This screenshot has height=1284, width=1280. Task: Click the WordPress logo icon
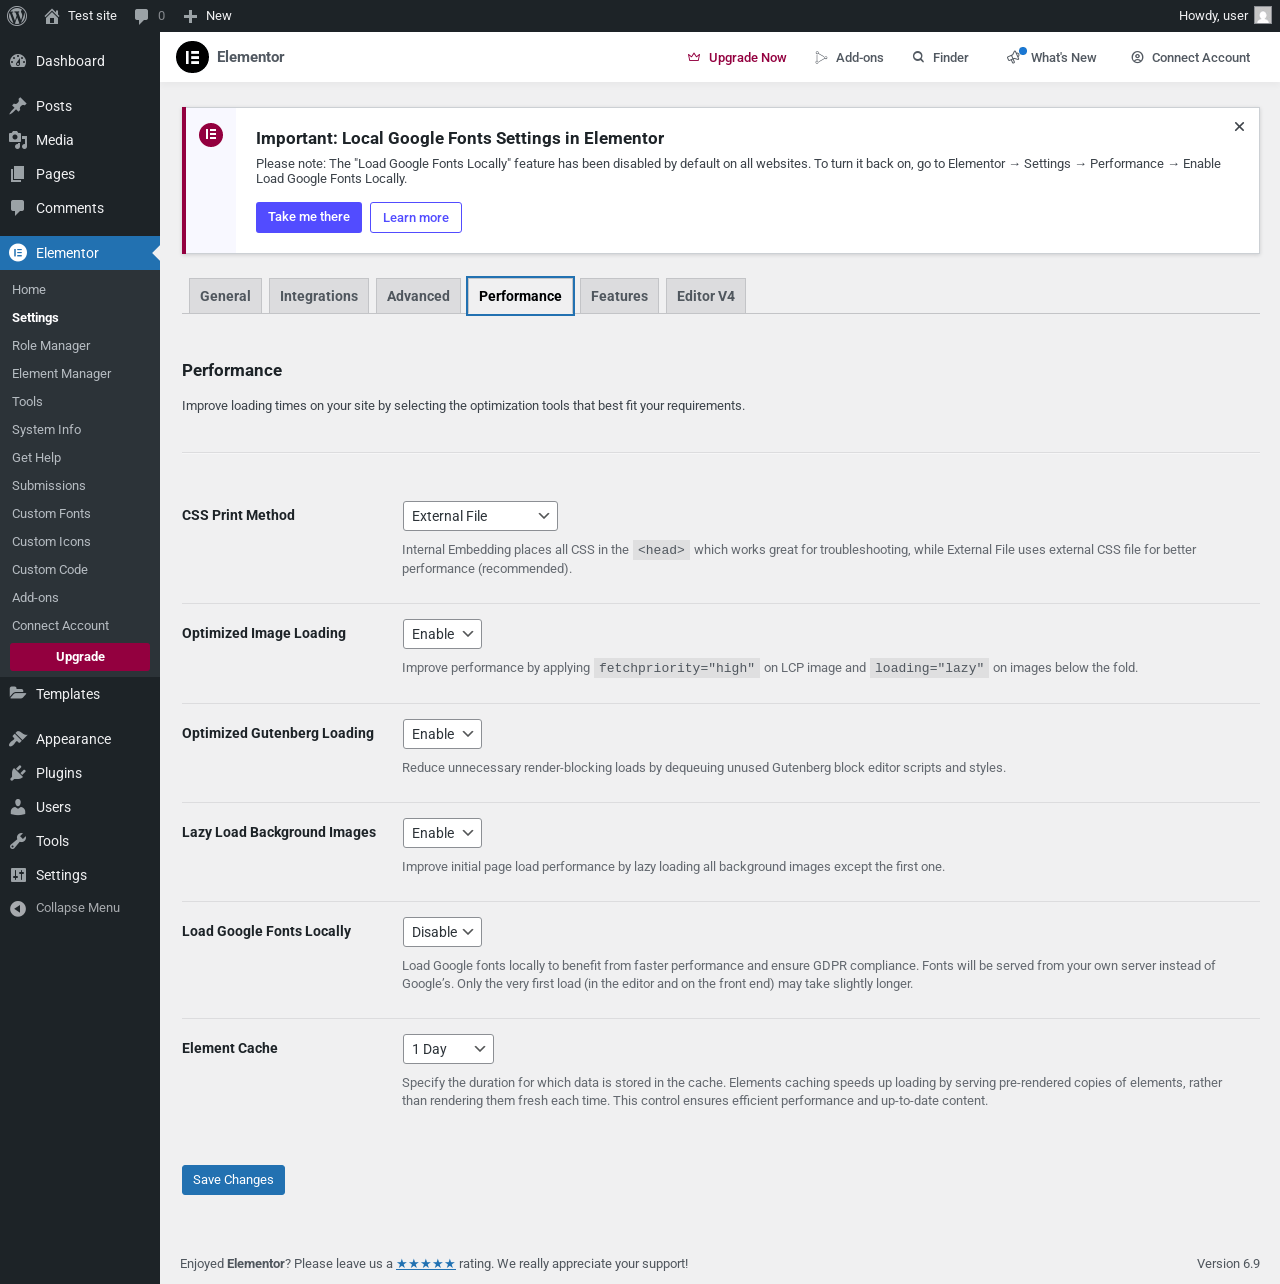[17, 16]
